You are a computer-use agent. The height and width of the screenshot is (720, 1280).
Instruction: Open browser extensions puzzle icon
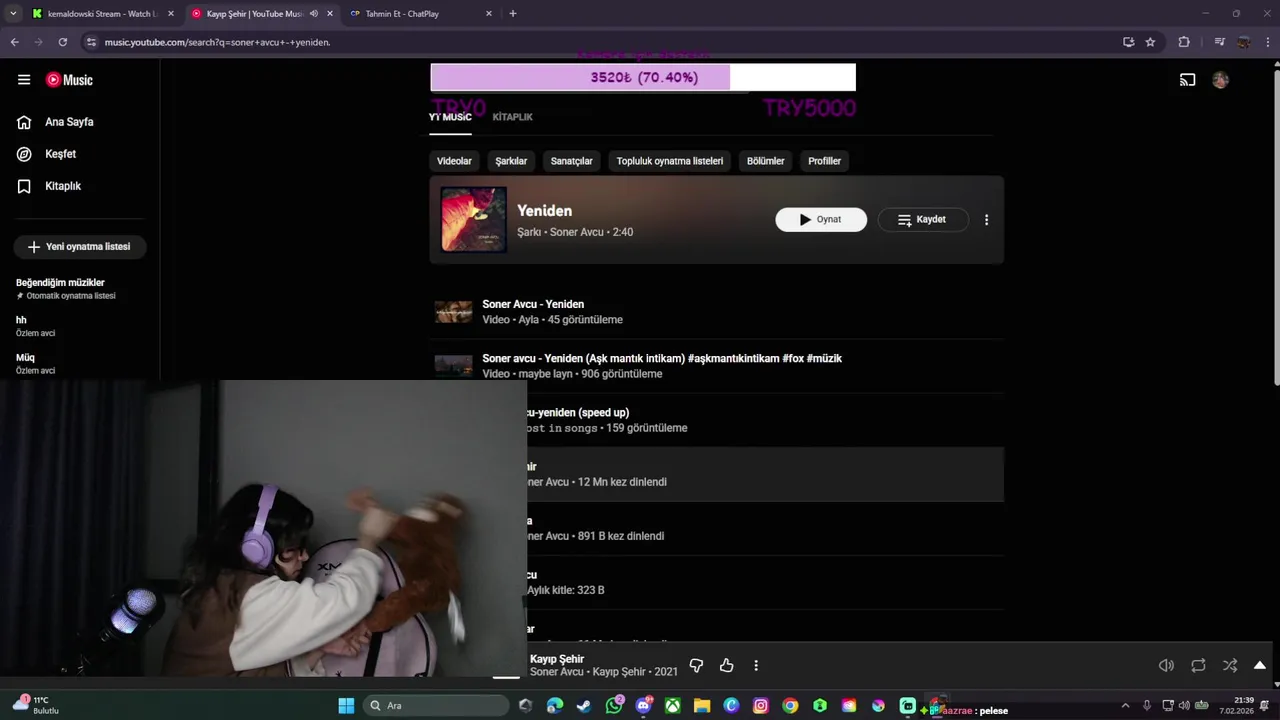(1184, 42)
